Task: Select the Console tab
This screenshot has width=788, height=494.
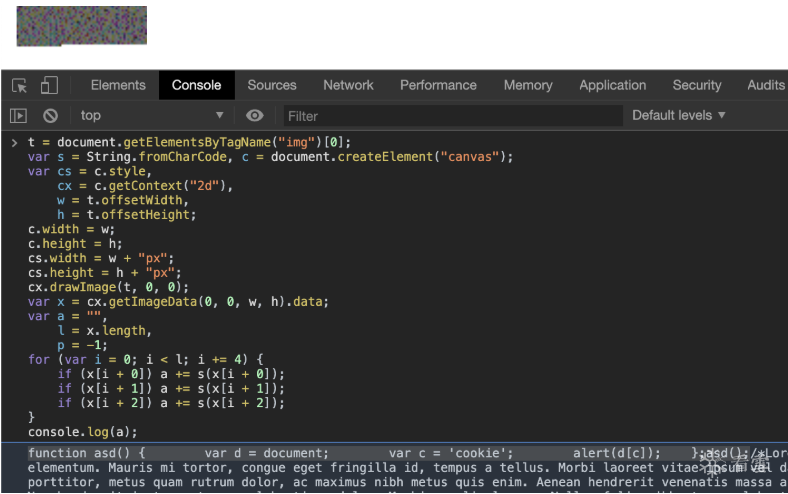Action: 196,85
